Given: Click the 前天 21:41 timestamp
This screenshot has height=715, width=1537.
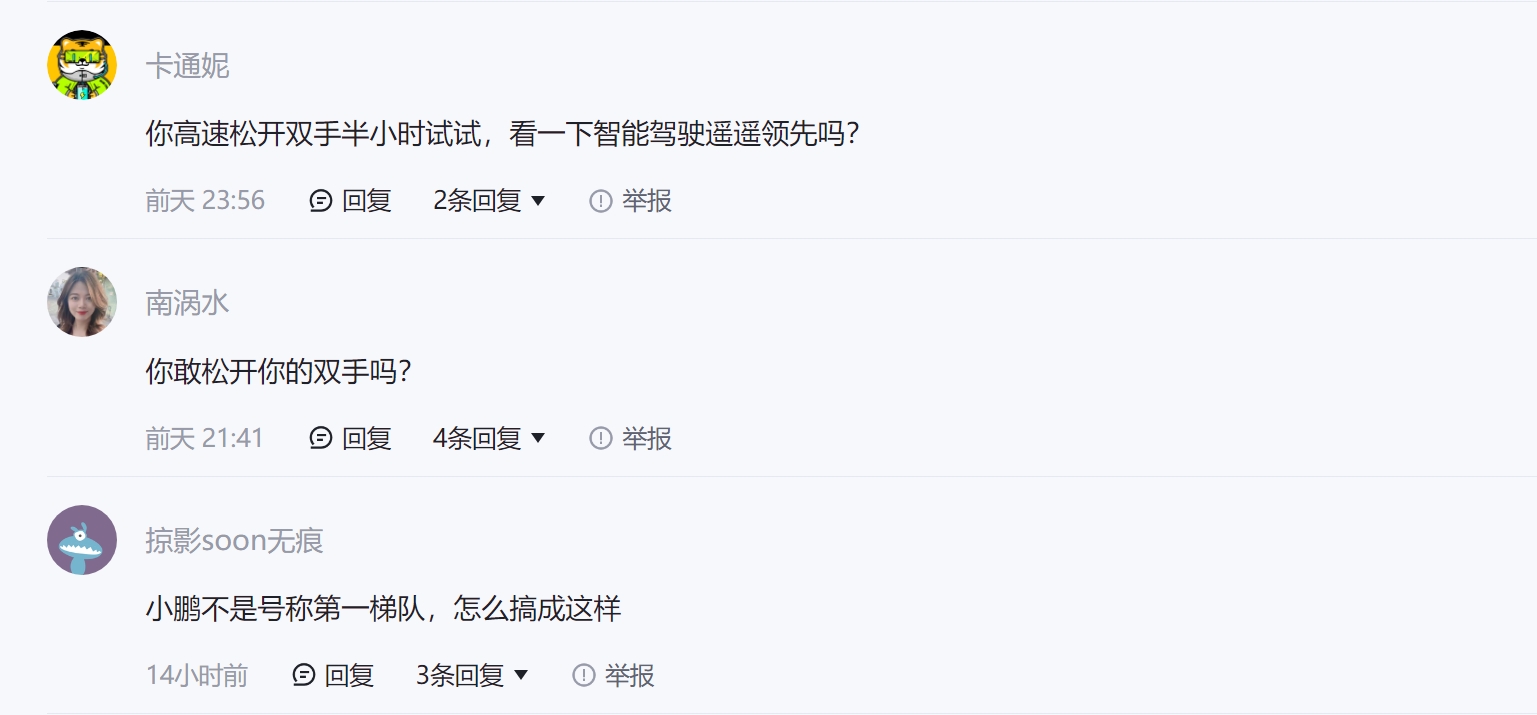Looking at the screenshot, I should point(204,438).
